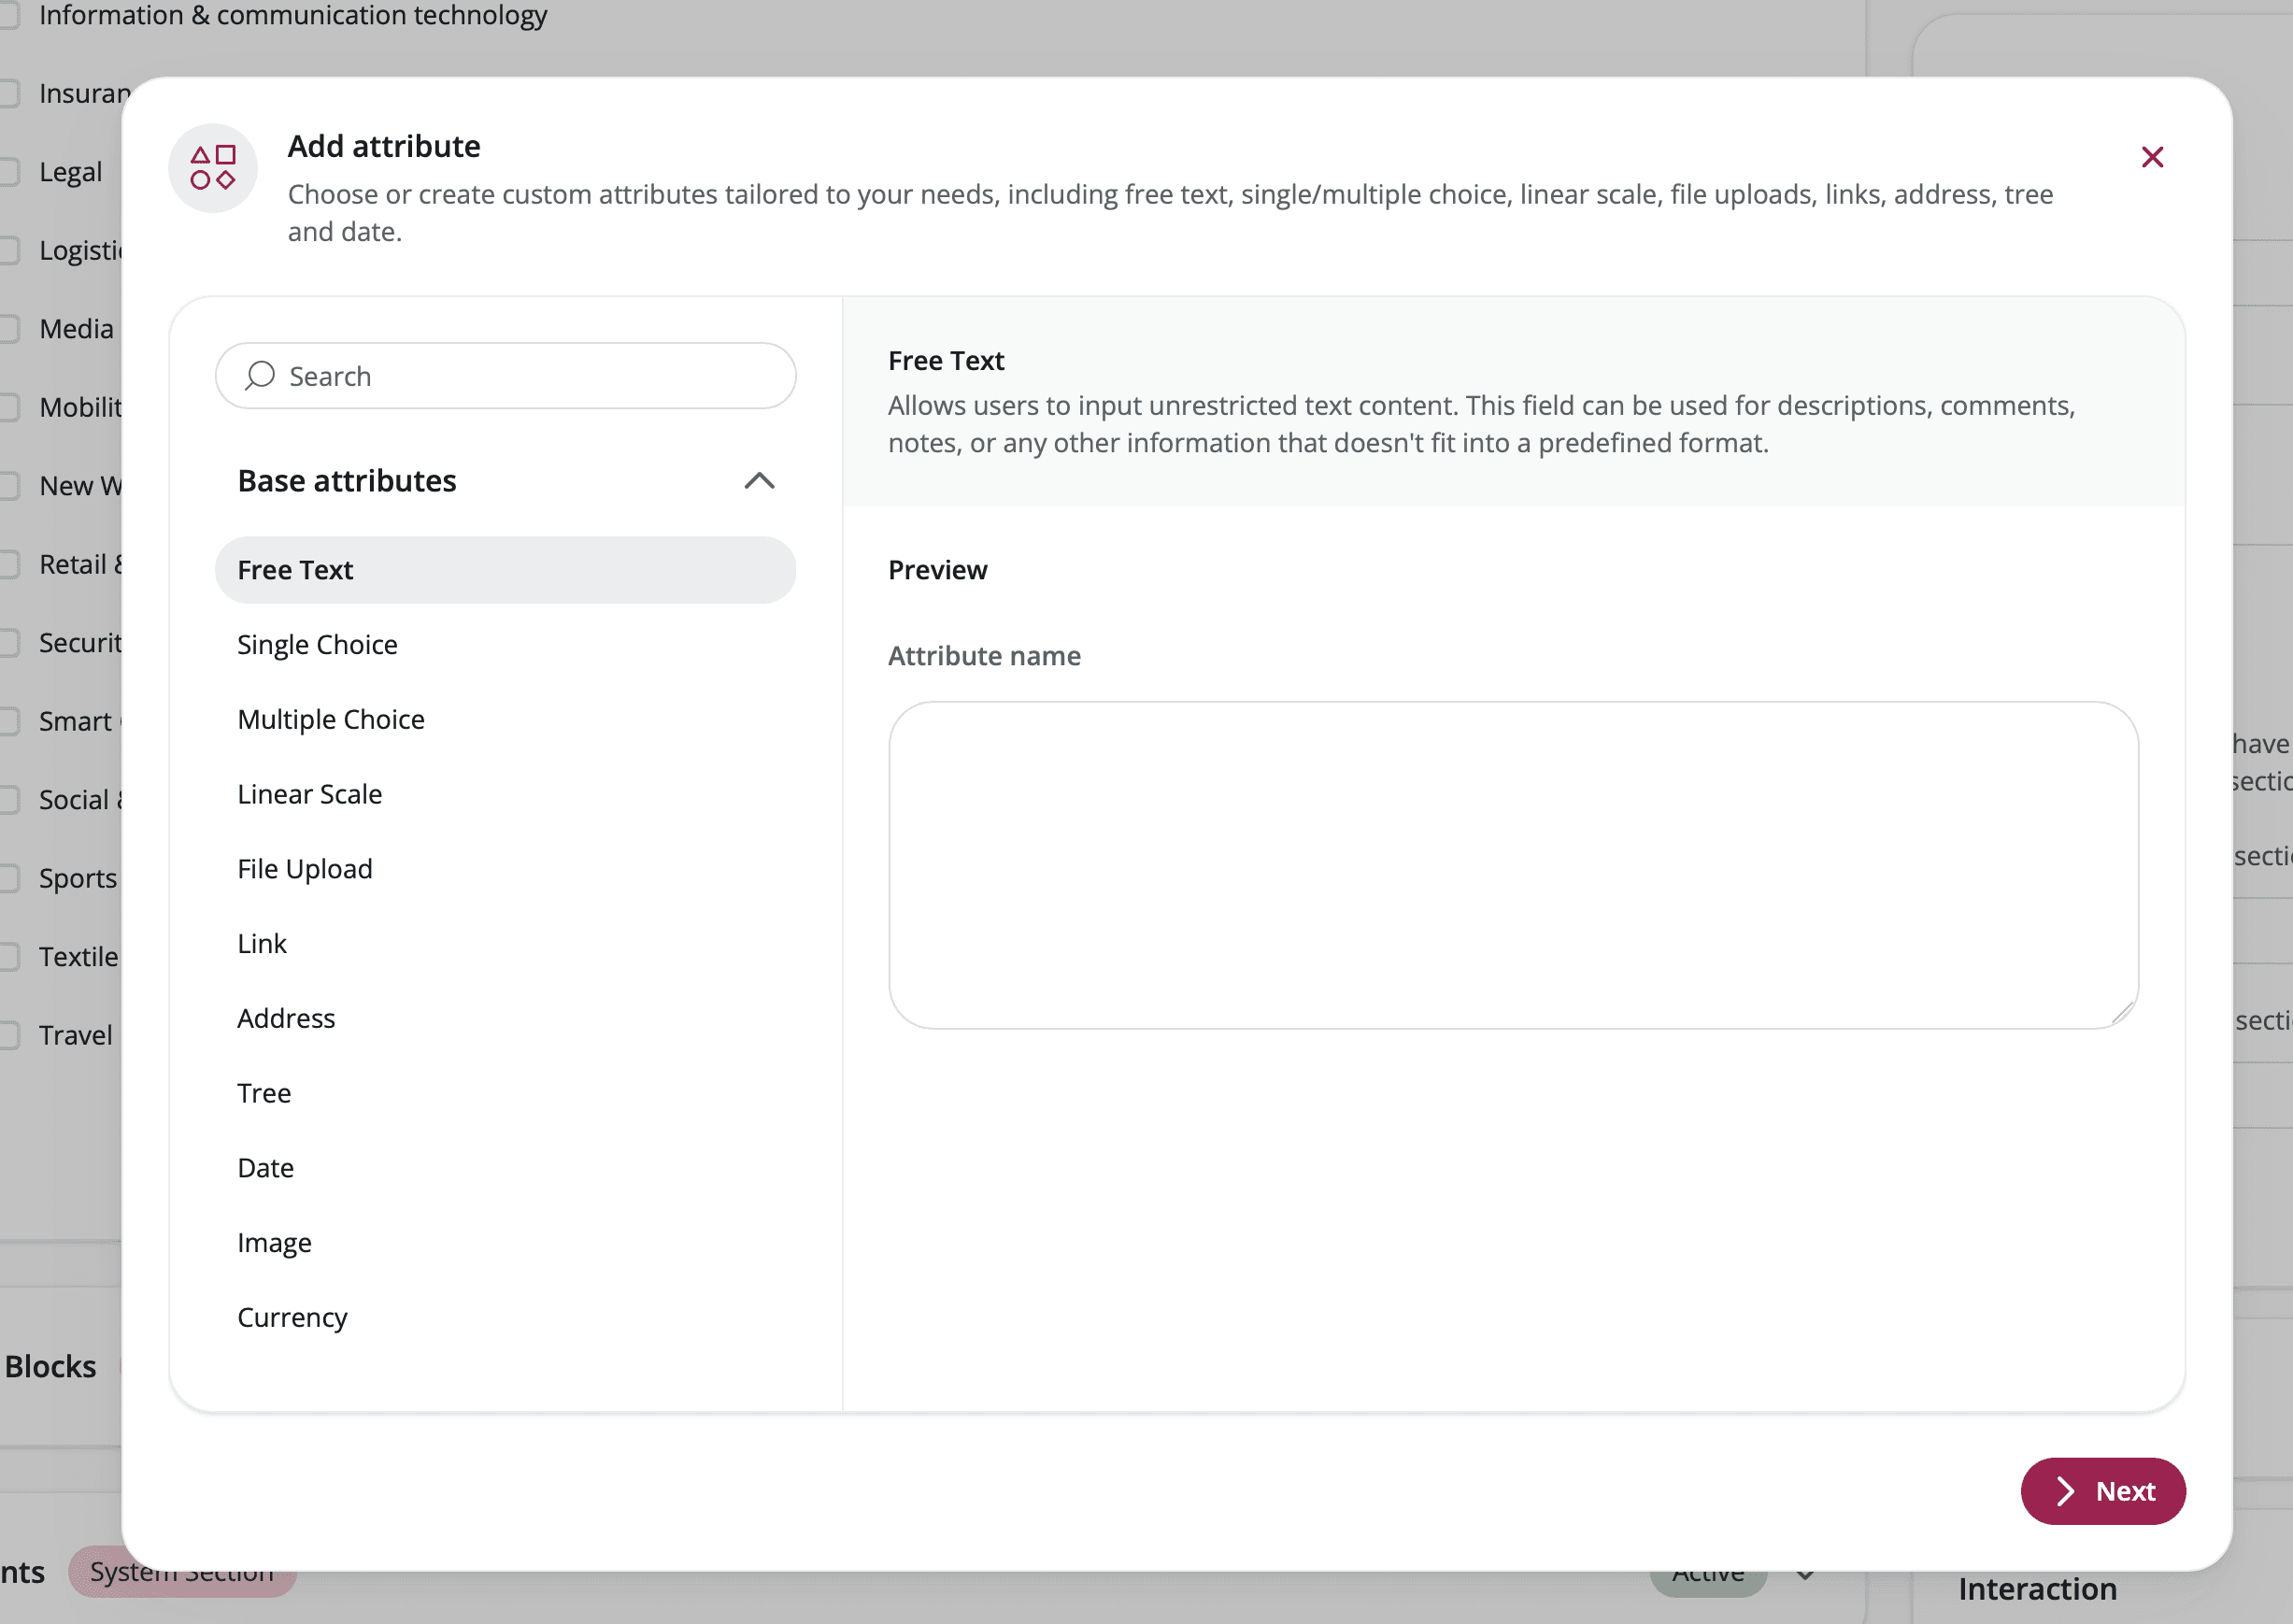Click the resize handle of the text area

tap(2123, 1014)
